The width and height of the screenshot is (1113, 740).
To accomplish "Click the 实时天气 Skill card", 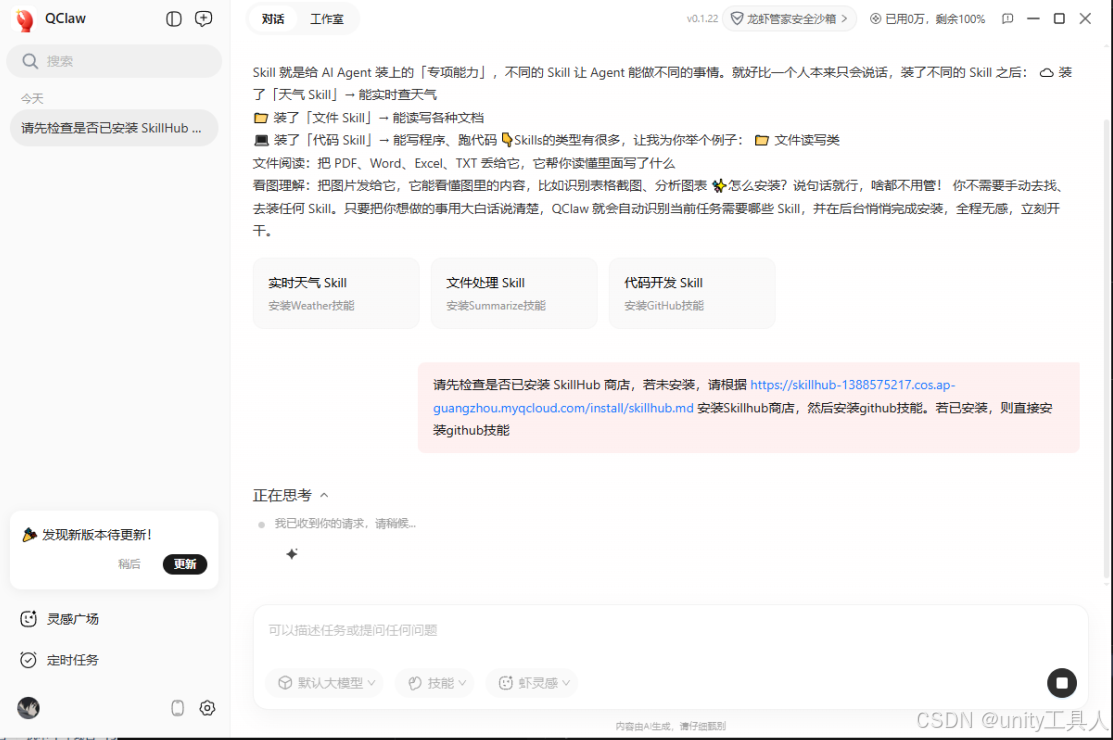I will [336, 293].
